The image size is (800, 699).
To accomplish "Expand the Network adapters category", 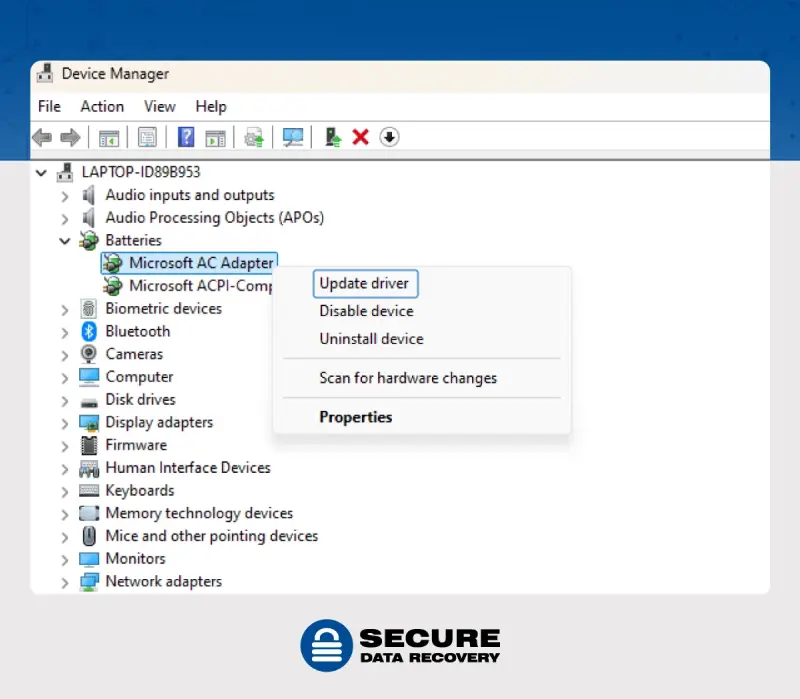I will coord(64,581).
